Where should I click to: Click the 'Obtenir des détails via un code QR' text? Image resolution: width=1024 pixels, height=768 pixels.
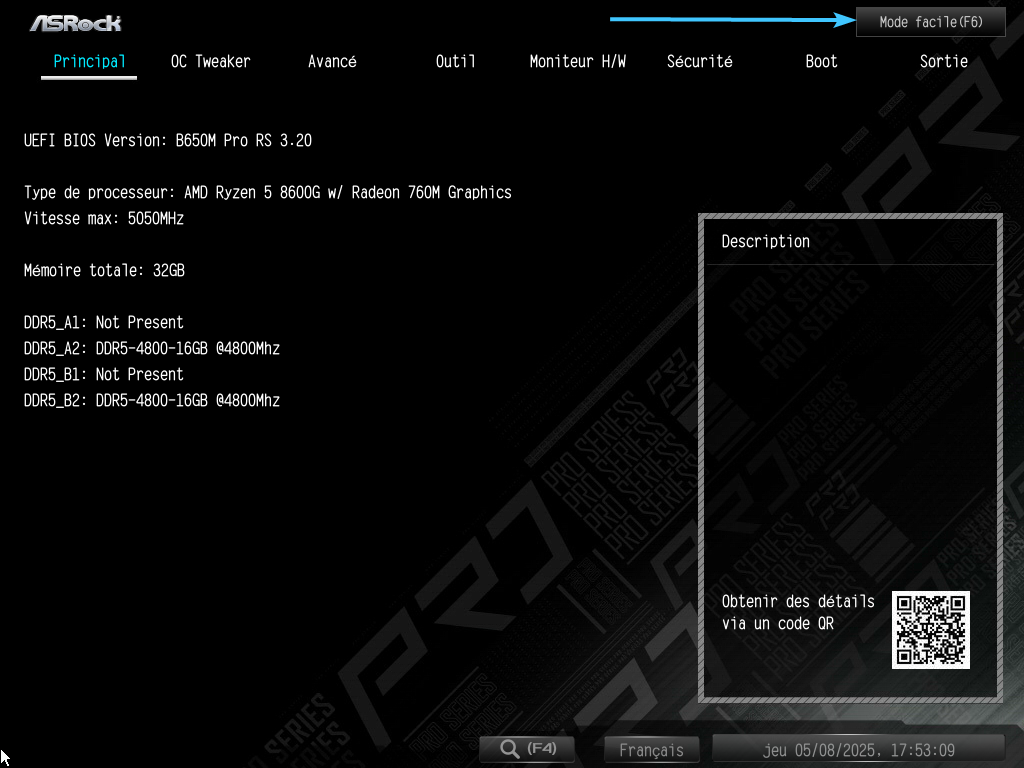click(x=798, y=613)
